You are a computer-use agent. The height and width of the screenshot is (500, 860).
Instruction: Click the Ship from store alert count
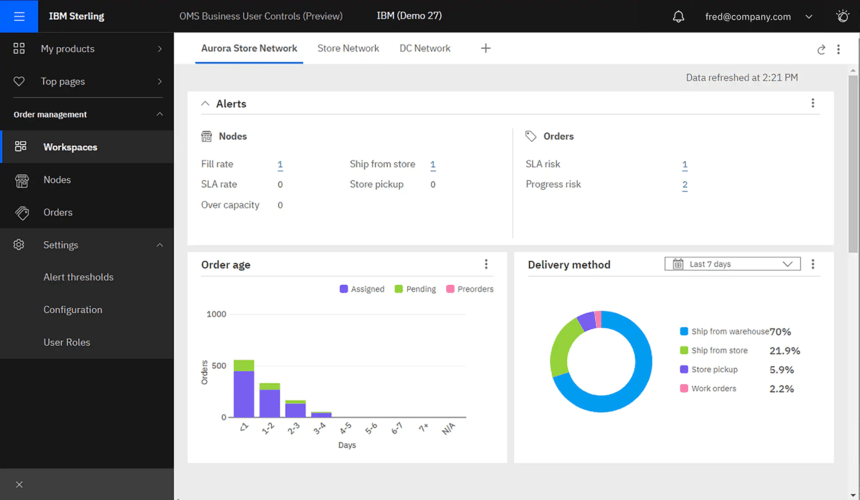pos(433,164)
